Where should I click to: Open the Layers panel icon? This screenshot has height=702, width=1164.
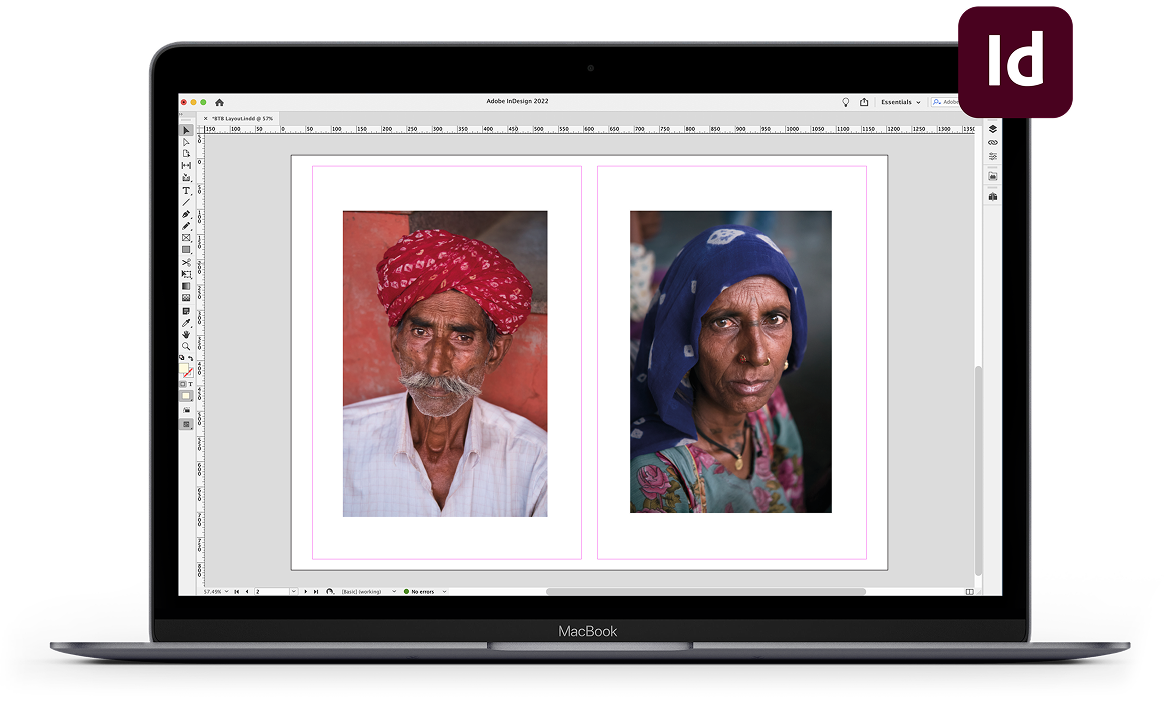[x=993, y=129]
